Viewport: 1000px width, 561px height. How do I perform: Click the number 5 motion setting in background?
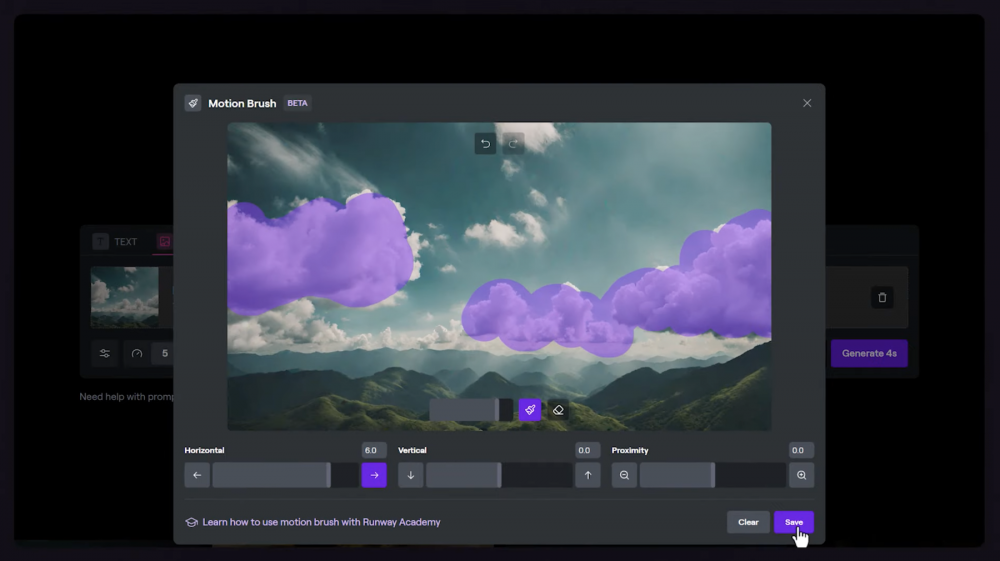pos(165,353)
